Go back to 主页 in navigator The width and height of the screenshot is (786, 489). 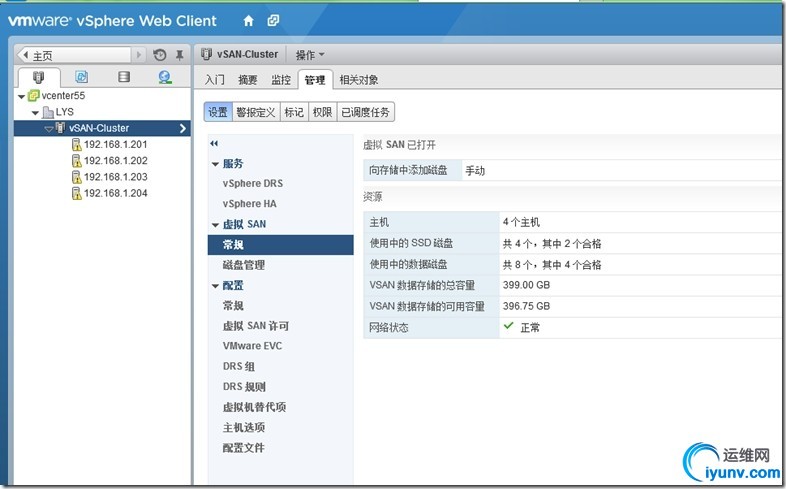click(74, 55)
